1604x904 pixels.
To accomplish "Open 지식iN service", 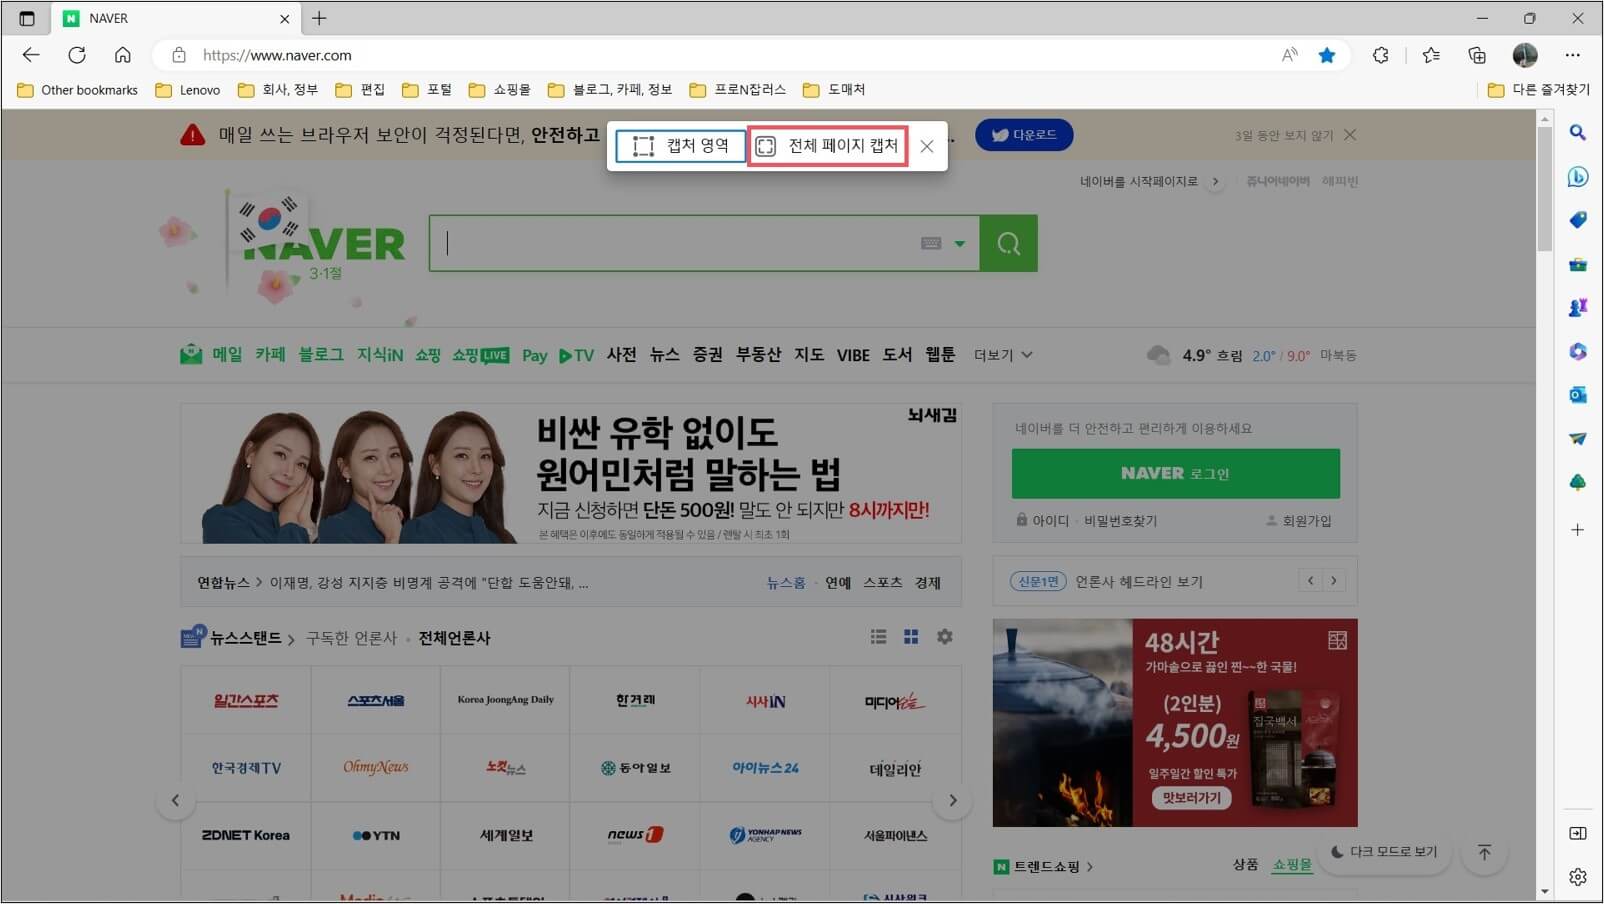I will 380,355.
